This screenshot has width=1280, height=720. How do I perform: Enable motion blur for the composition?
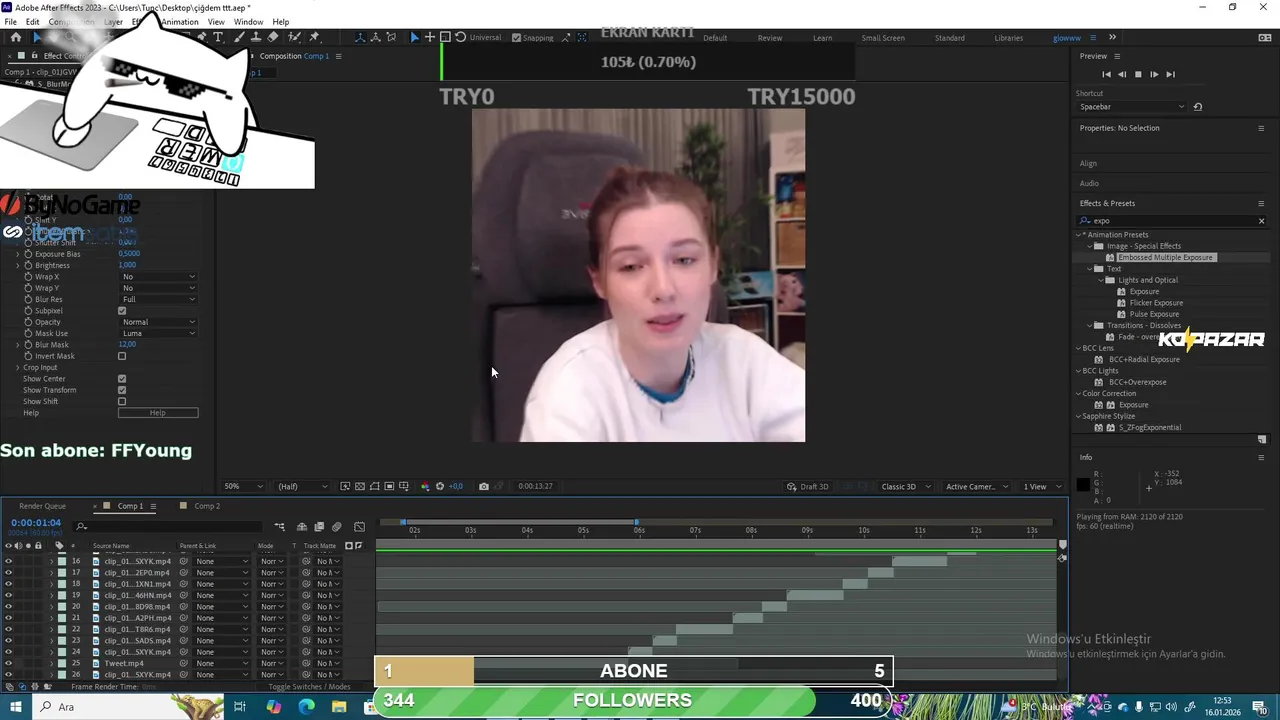click(x=337, y=527)
